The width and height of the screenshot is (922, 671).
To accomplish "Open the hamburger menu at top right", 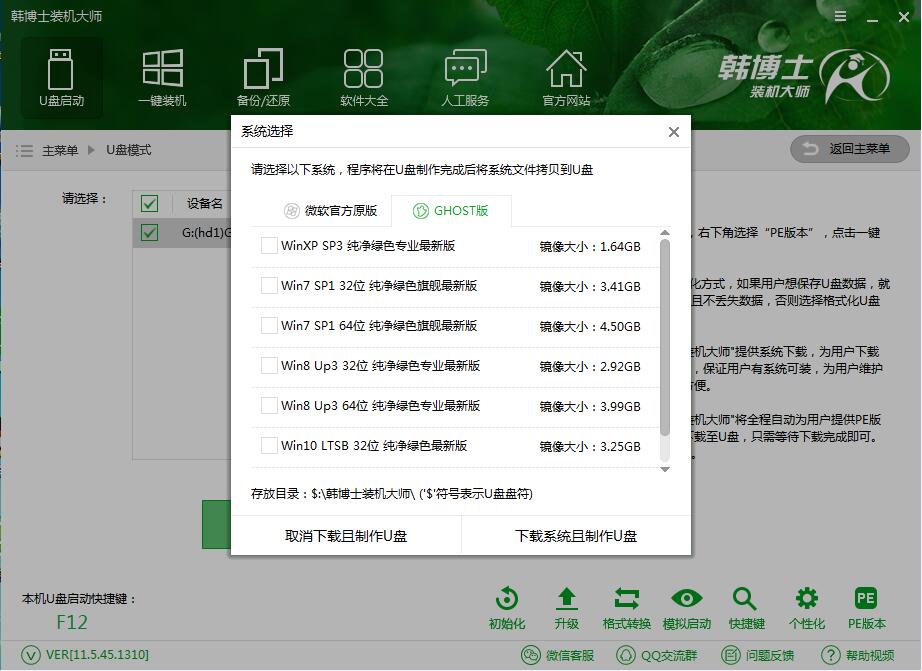I will (838, 16).
